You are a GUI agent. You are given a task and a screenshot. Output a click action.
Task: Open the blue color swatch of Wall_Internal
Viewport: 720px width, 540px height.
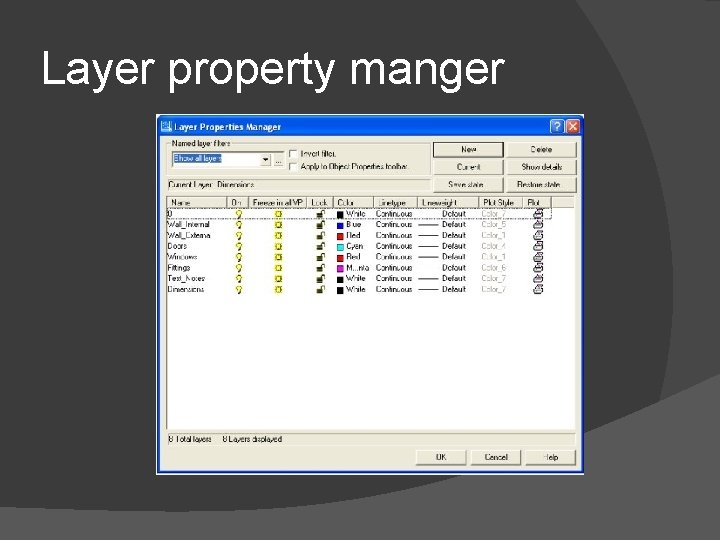click(x=340, y=225)
